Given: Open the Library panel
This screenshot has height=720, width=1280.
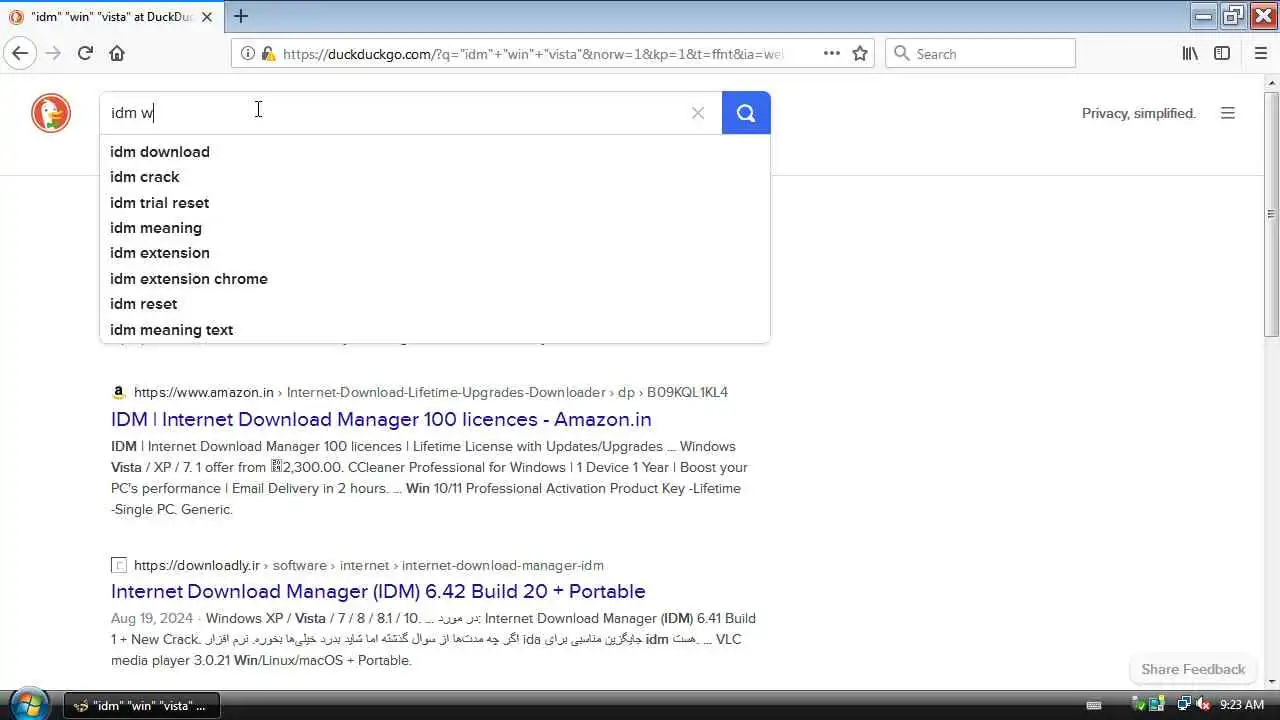Looking at the screenshot, I should click(x=1190, y=54).
